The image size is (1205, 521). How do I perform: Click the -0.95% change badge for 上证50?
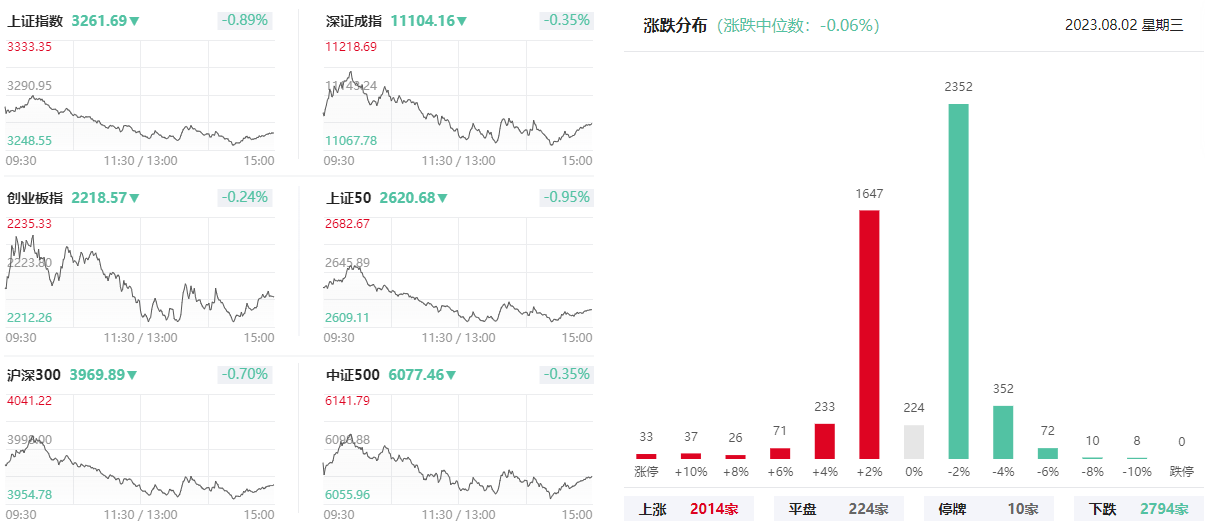pyautogui.click(x=566, y=197)
